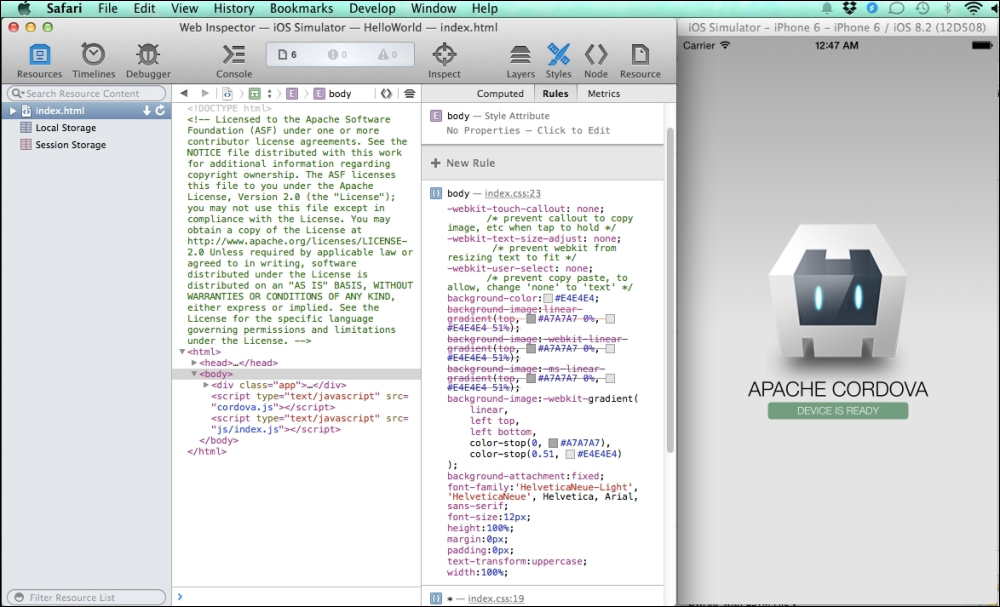Click the resource count showing 6
Viewport: 1000px width, 607px height.
click(288, 55)
